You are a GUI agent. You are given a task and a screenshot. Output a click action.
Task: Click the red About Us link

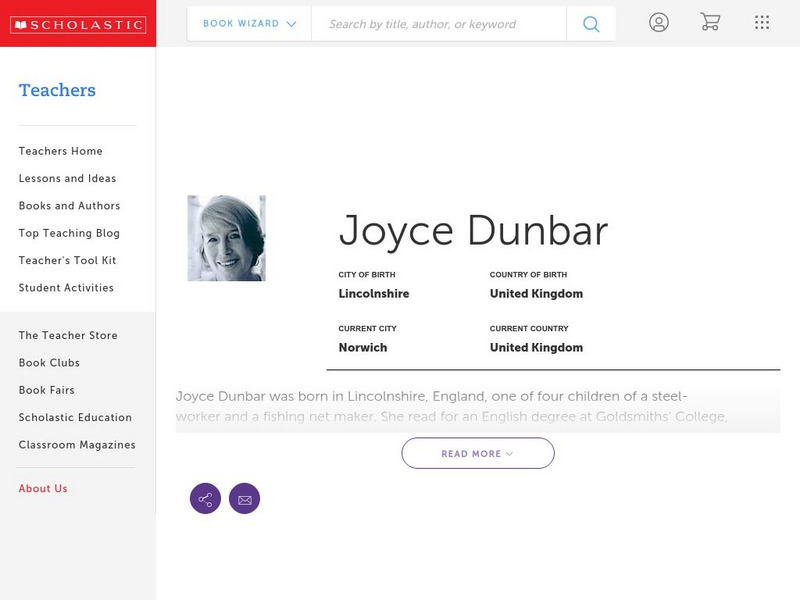43,489
